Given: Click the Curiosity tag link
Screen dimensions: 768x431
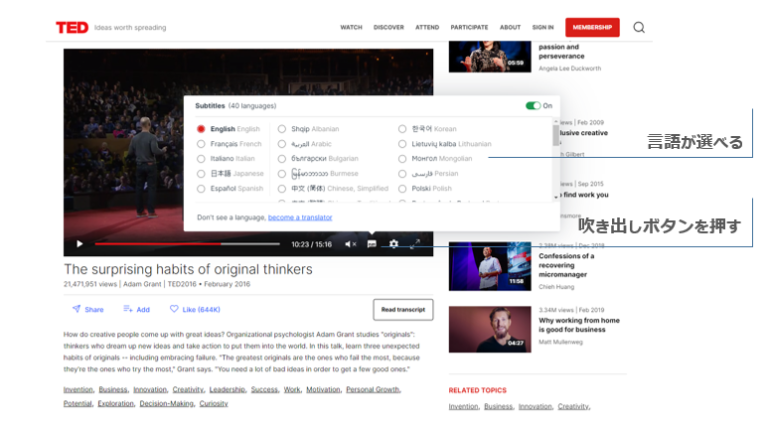Looking at the screenshot, I should [x=214, y=404].
